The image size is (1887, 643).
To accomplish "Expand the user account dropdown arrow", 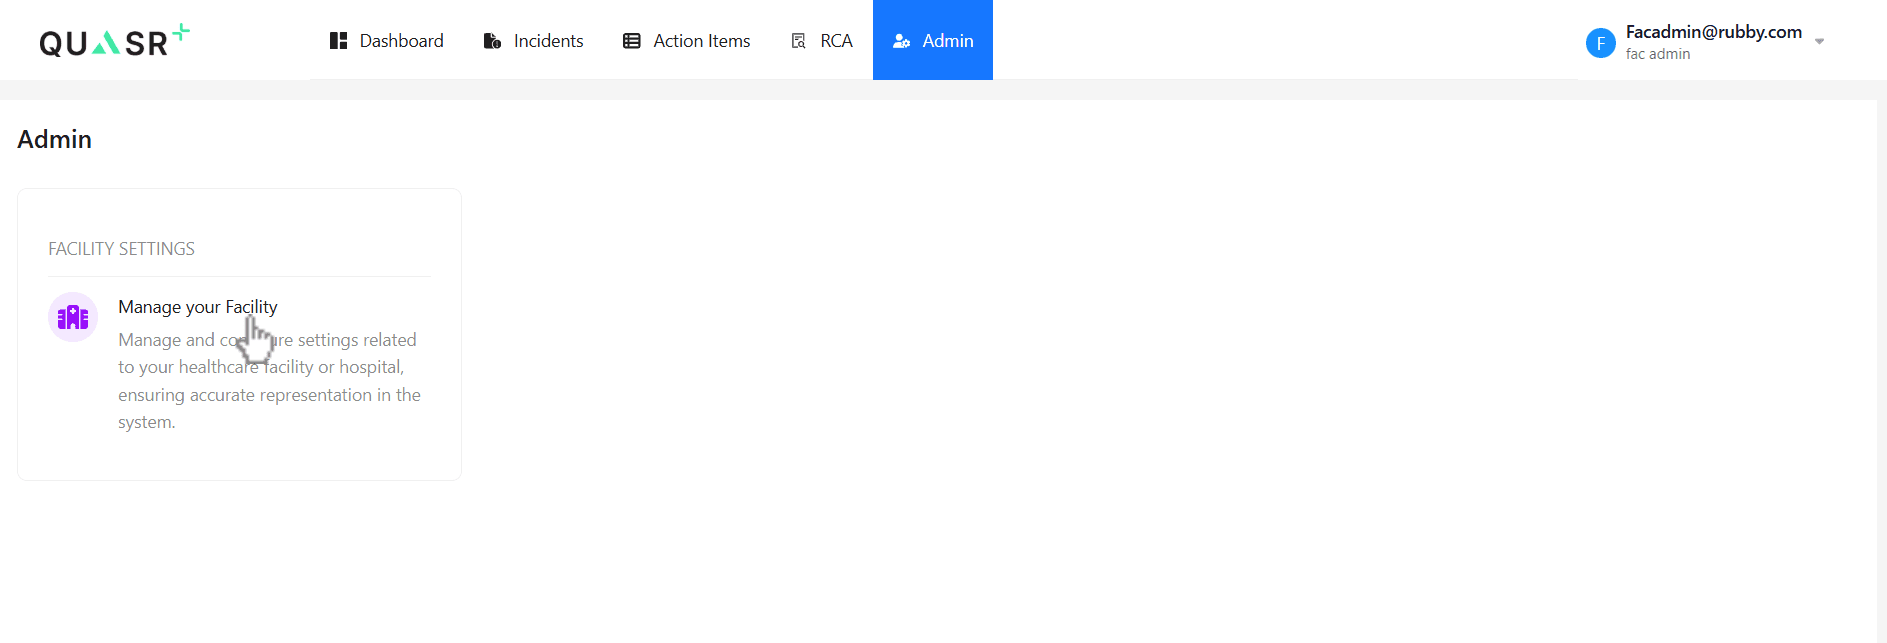I will click(1819, 42).
